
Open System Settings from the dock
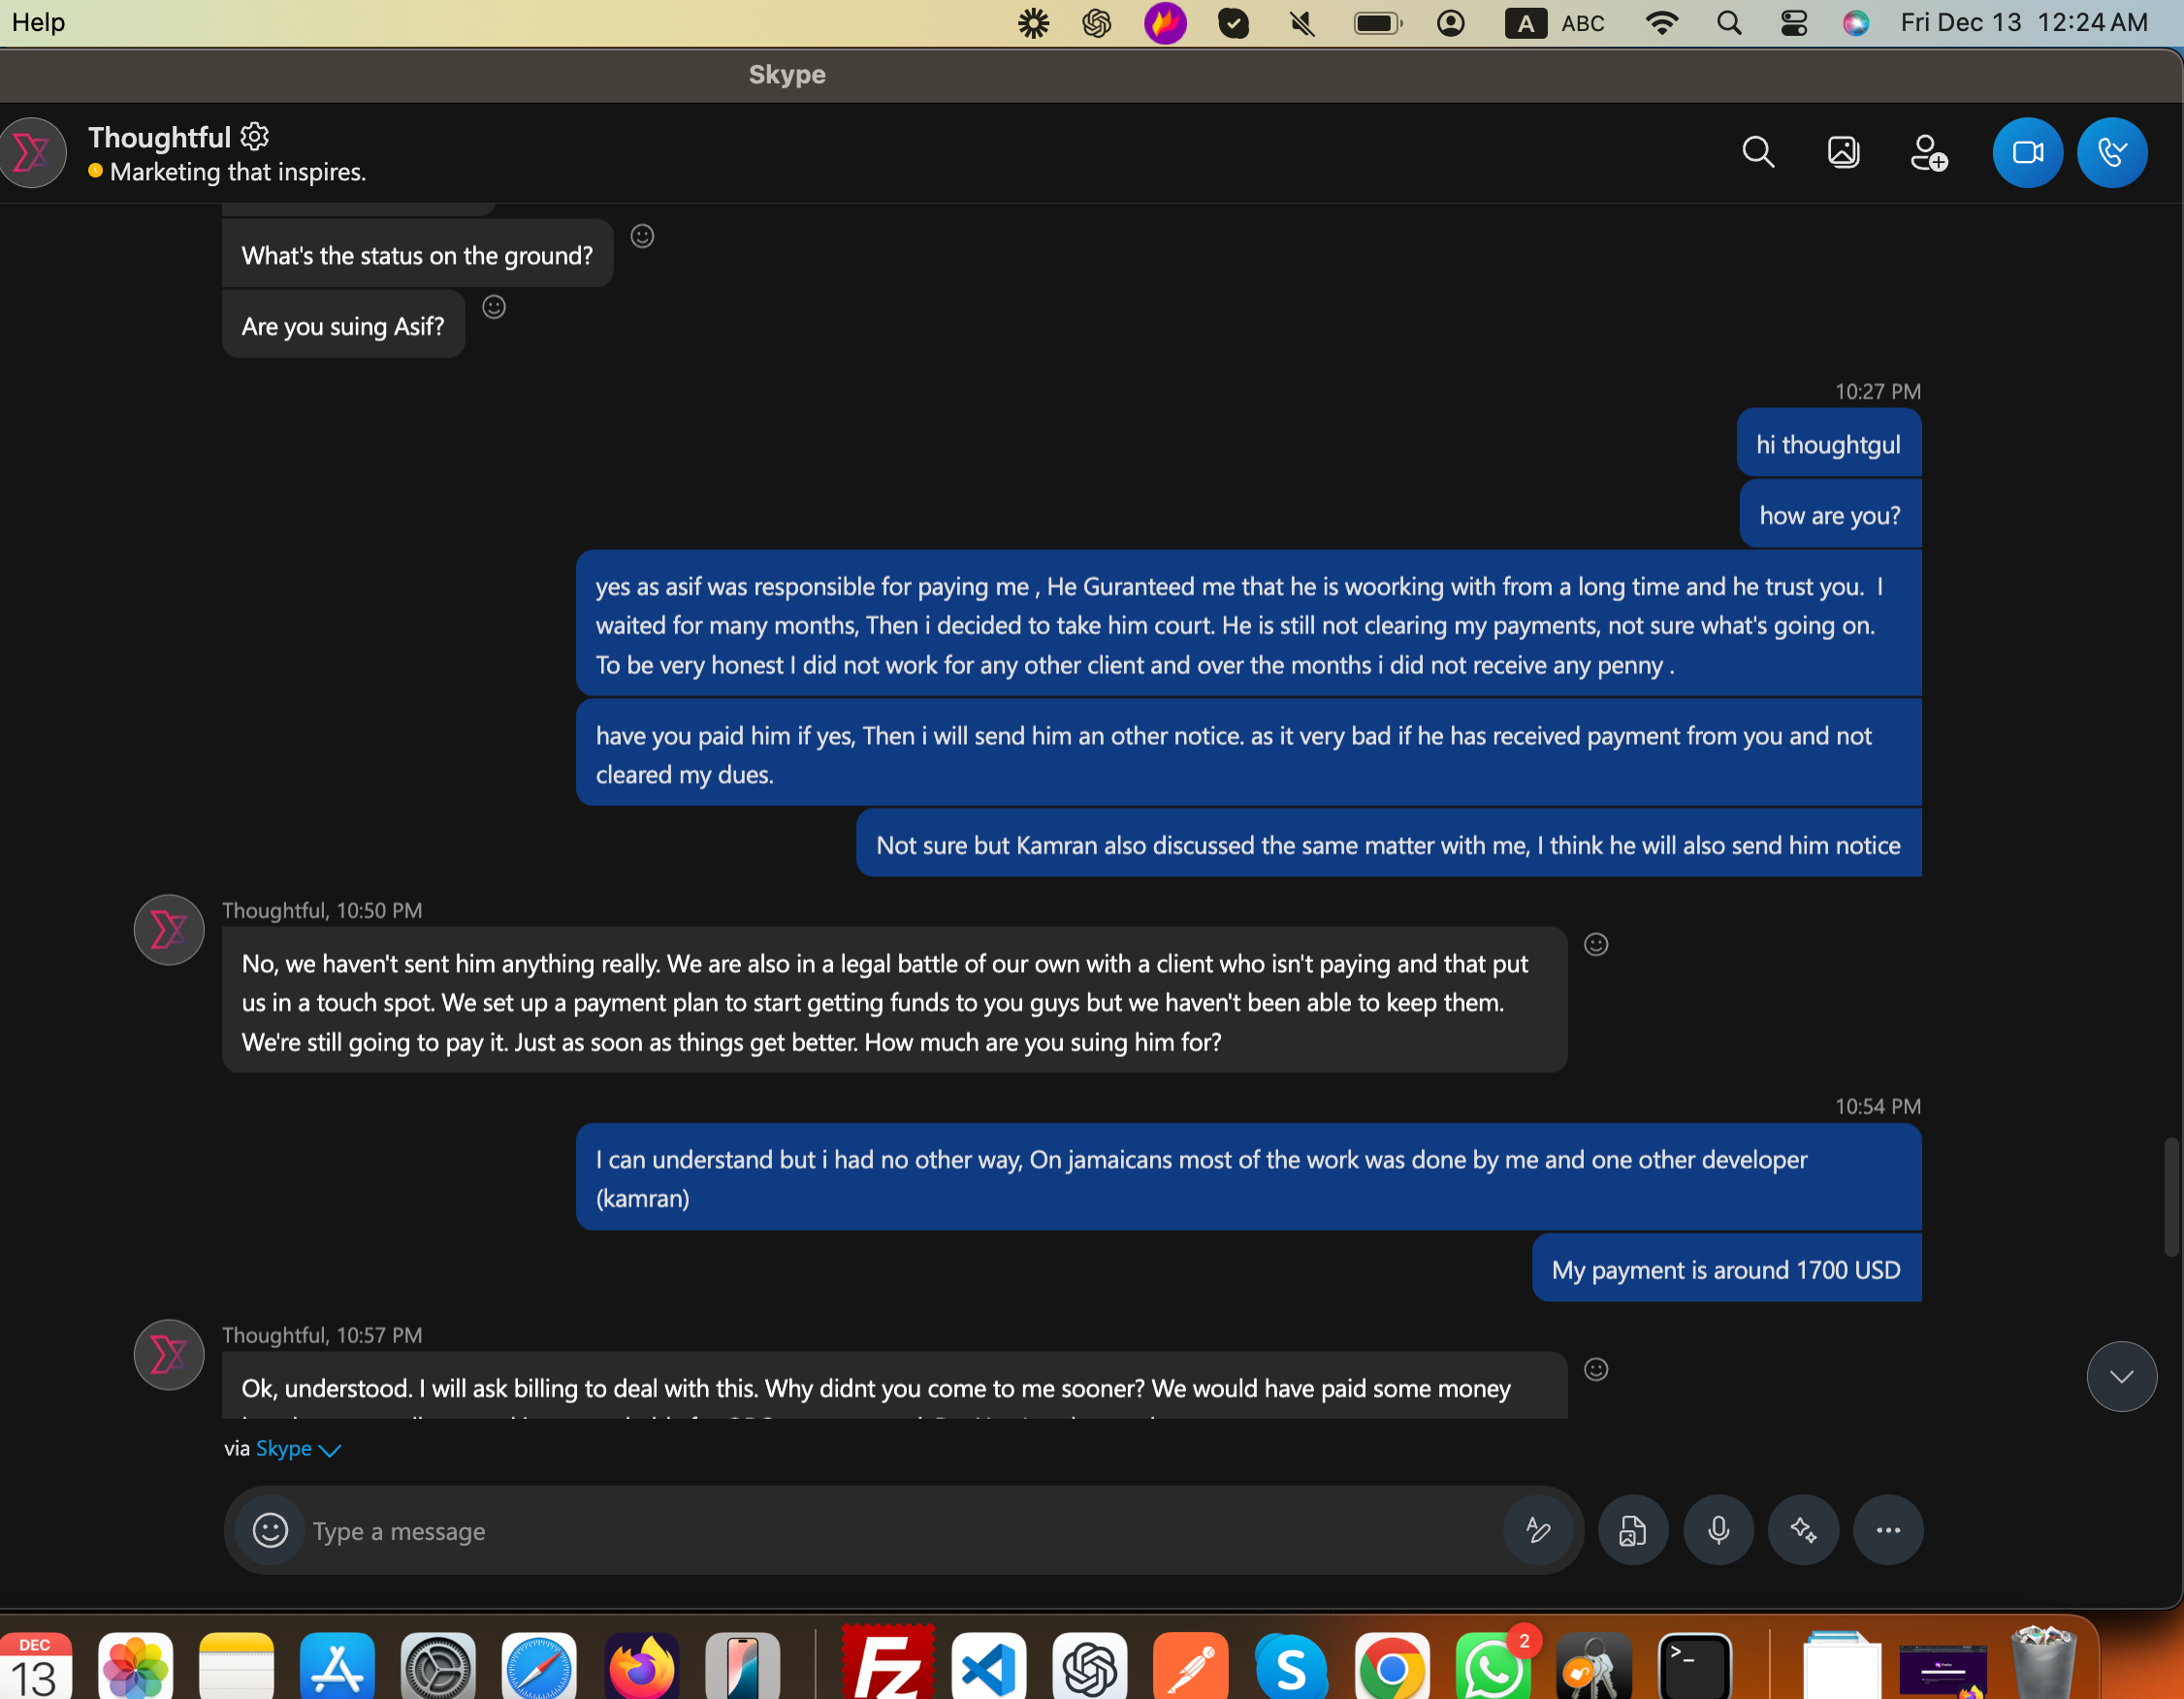click(438, 1667)
